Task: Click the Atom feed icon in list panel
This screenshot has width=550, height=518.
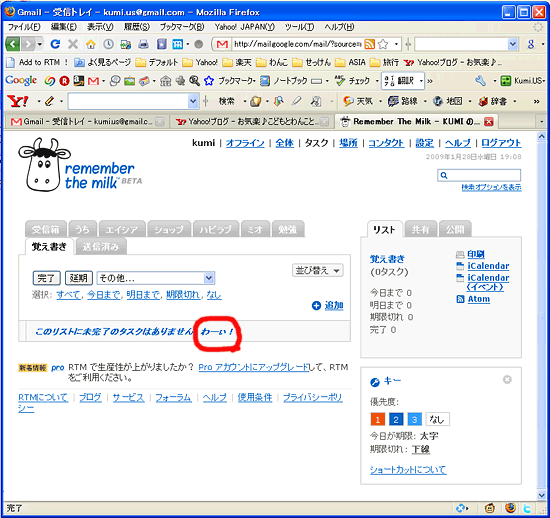Action: pyautogui.click(x=460, y=299)
